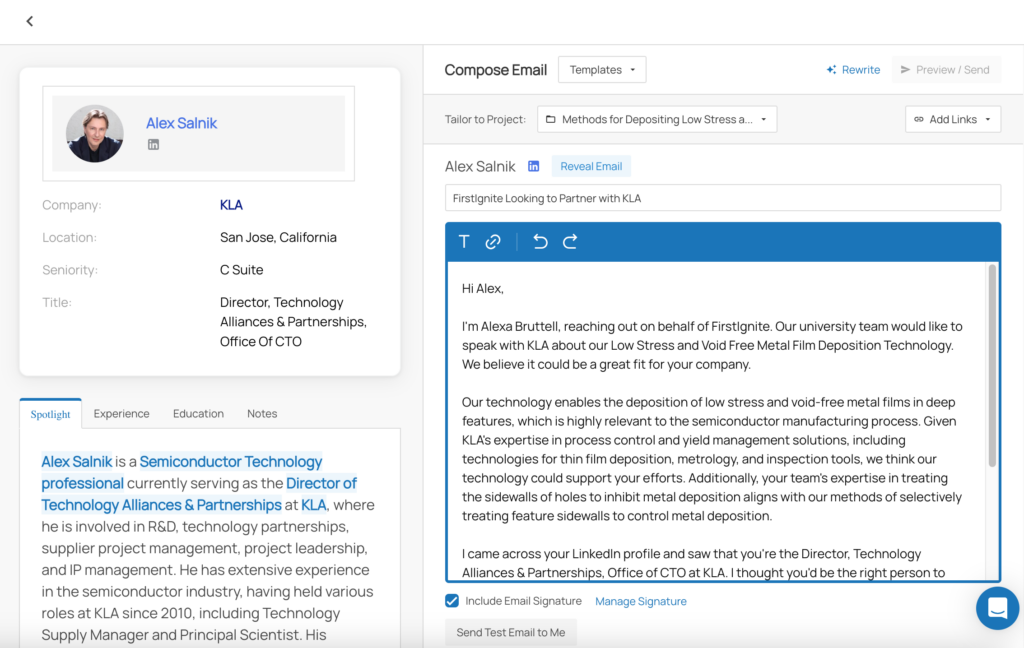Click the back arrow icon
The image size is (1024, 648).
click(x=29, y=21)
